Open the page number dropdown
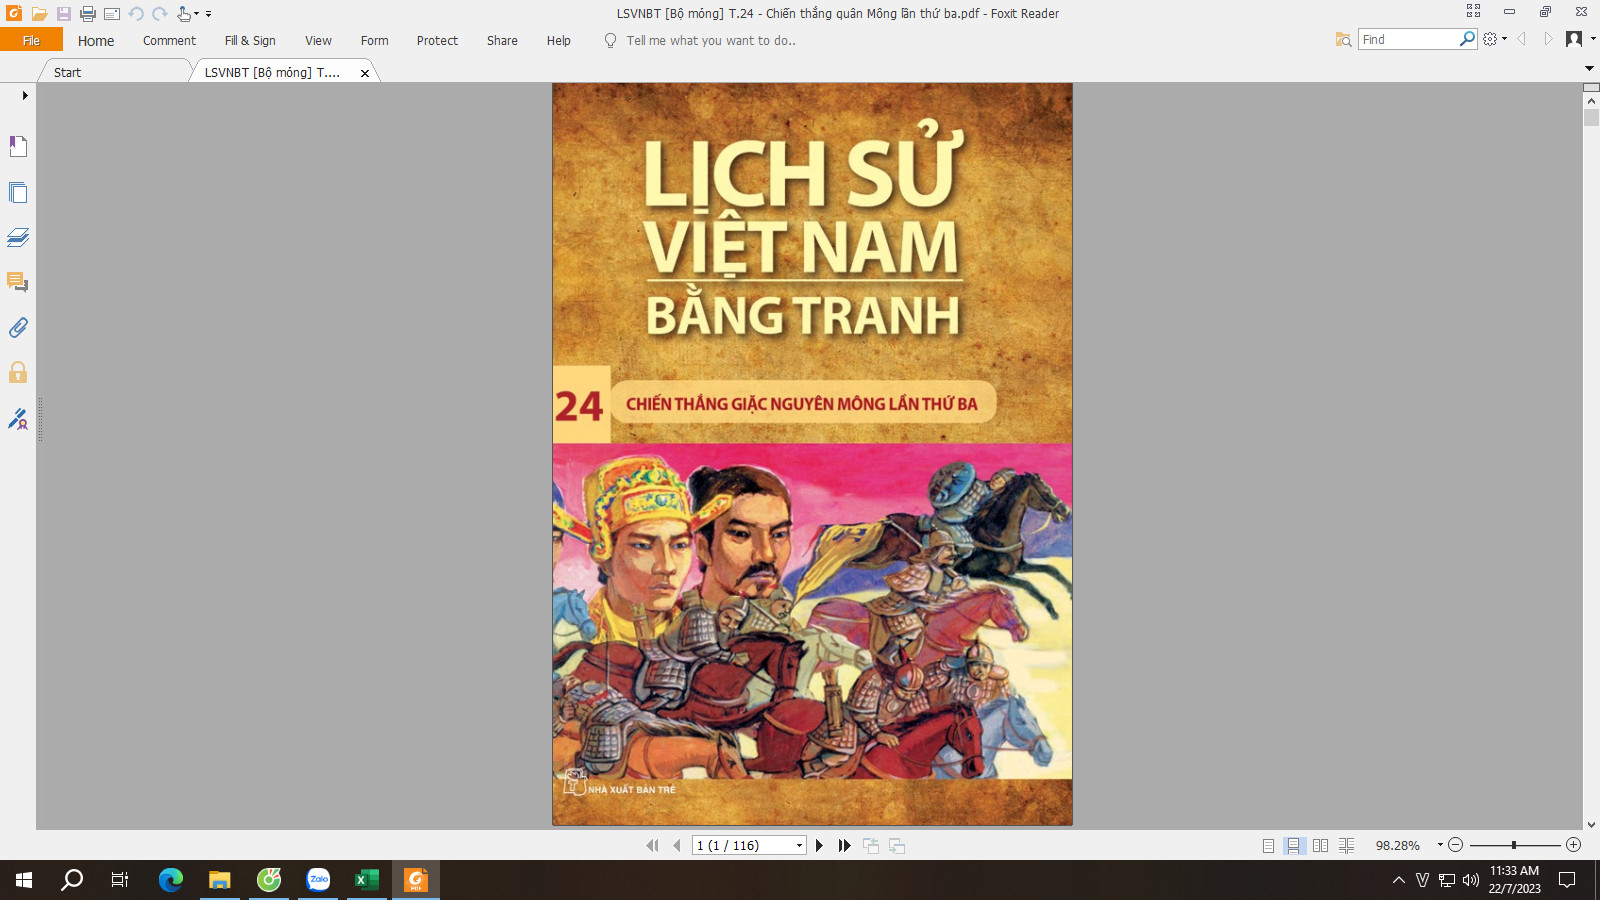This screenshot has width=1600, height=900. 799,845
